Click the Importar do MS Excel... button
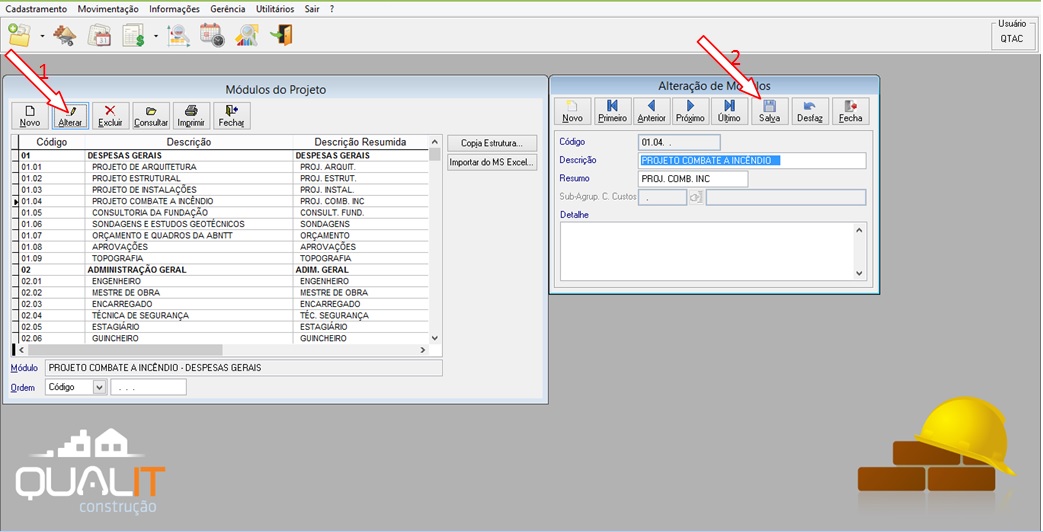This screenshot has width=1043, height=532. (492, 162)
